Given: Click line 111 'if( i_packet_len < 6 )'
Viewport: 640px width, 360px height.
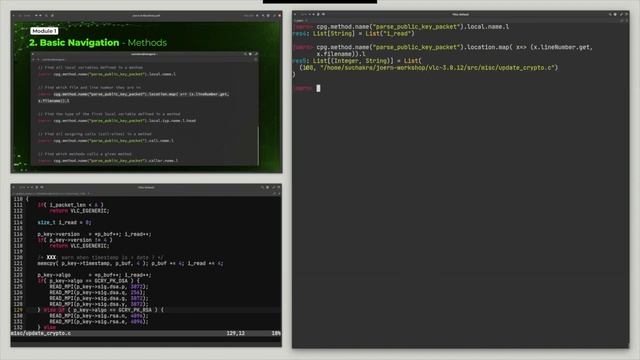Looking at the screenshot, I should [x=70, y=205].
